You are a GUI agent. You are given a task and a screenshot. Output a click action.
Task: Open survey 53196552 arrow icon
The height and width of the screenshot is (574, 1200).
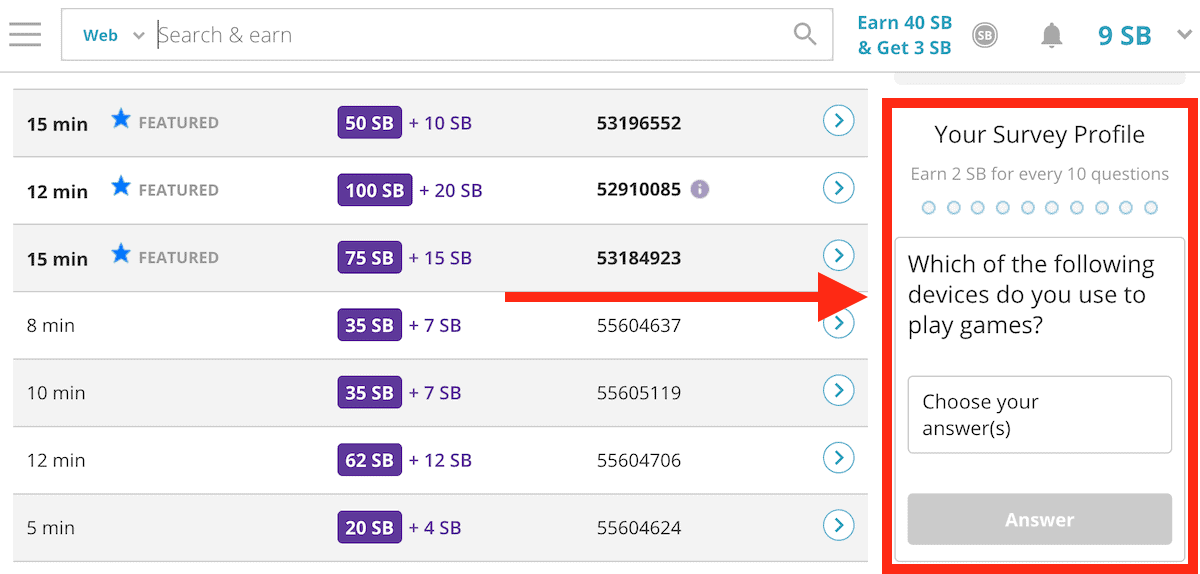[x=838, y=122]
